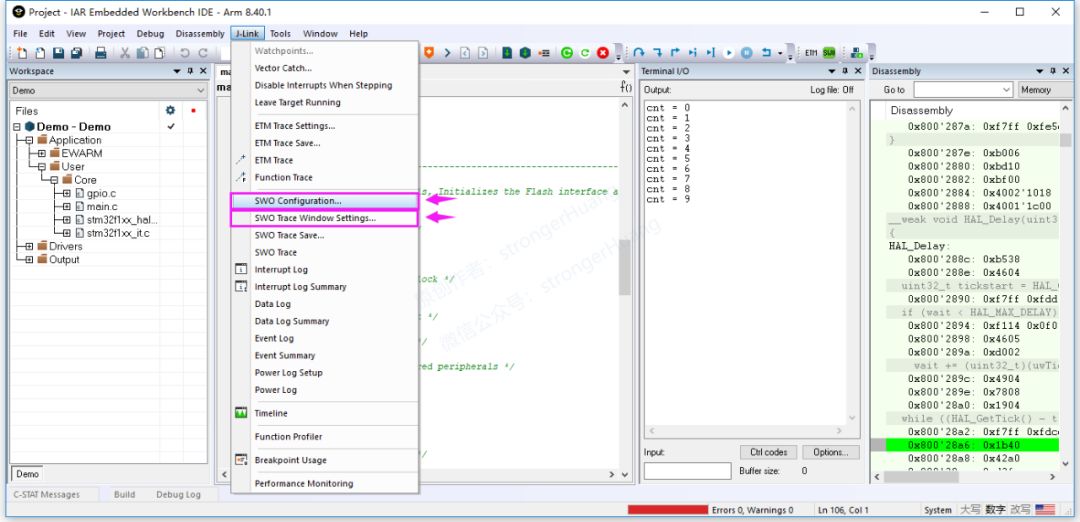
Task: Click the Run to Cursor icon
Action: pos(710,53)
